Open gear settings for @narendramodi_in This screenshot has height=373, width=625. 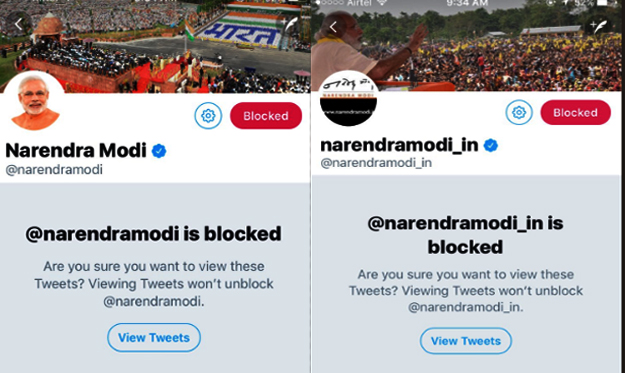[519, 112]
